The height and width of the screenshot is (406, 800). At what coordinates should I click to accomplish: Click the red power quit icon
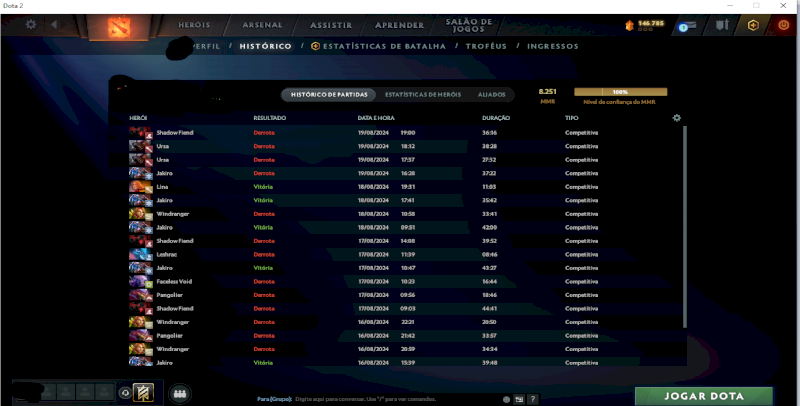[783, 25]
